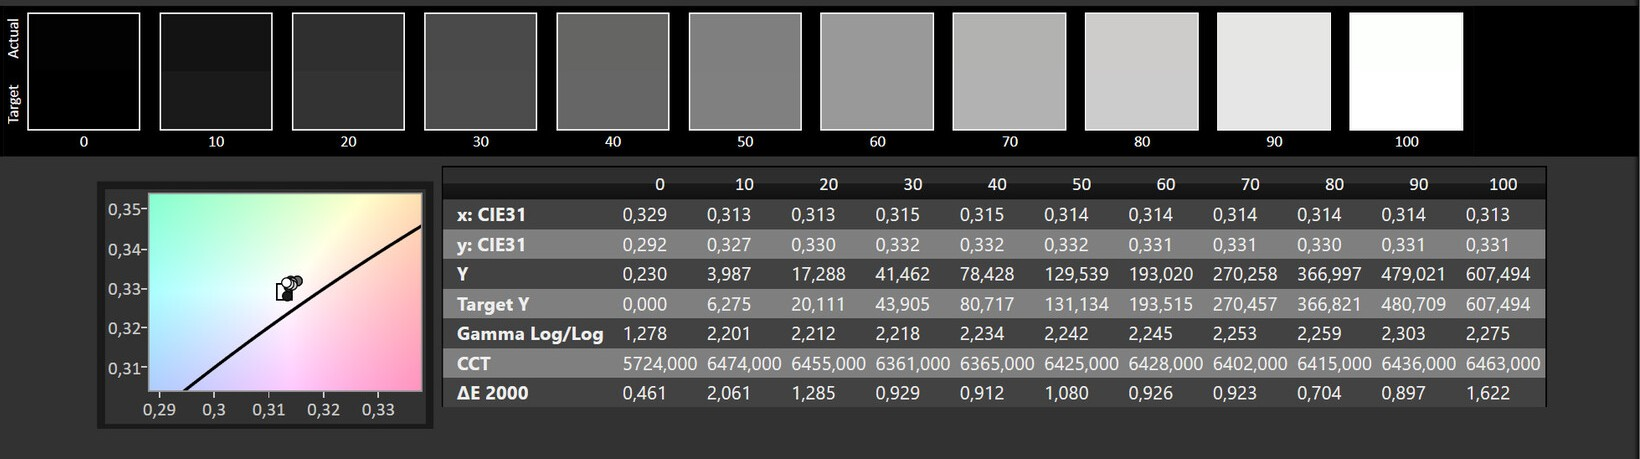Click CCT value 6463,000
Screen dimensions: 1640x459
pos(1503,364)
